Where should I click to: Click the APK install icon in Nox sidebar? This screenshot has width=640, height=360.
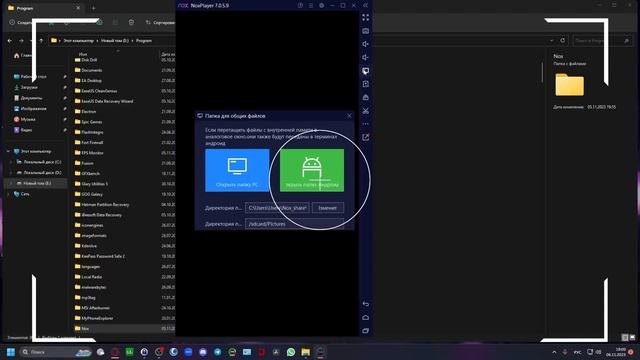(x=366, y=84)
